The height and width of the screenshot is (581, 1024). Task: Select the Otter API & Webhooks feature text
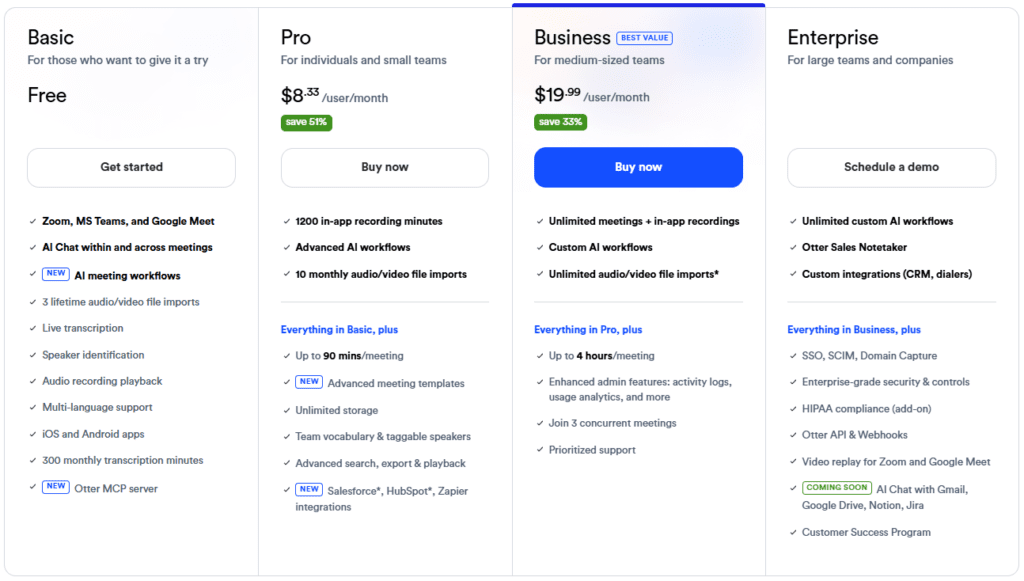(x=855, y=435)
